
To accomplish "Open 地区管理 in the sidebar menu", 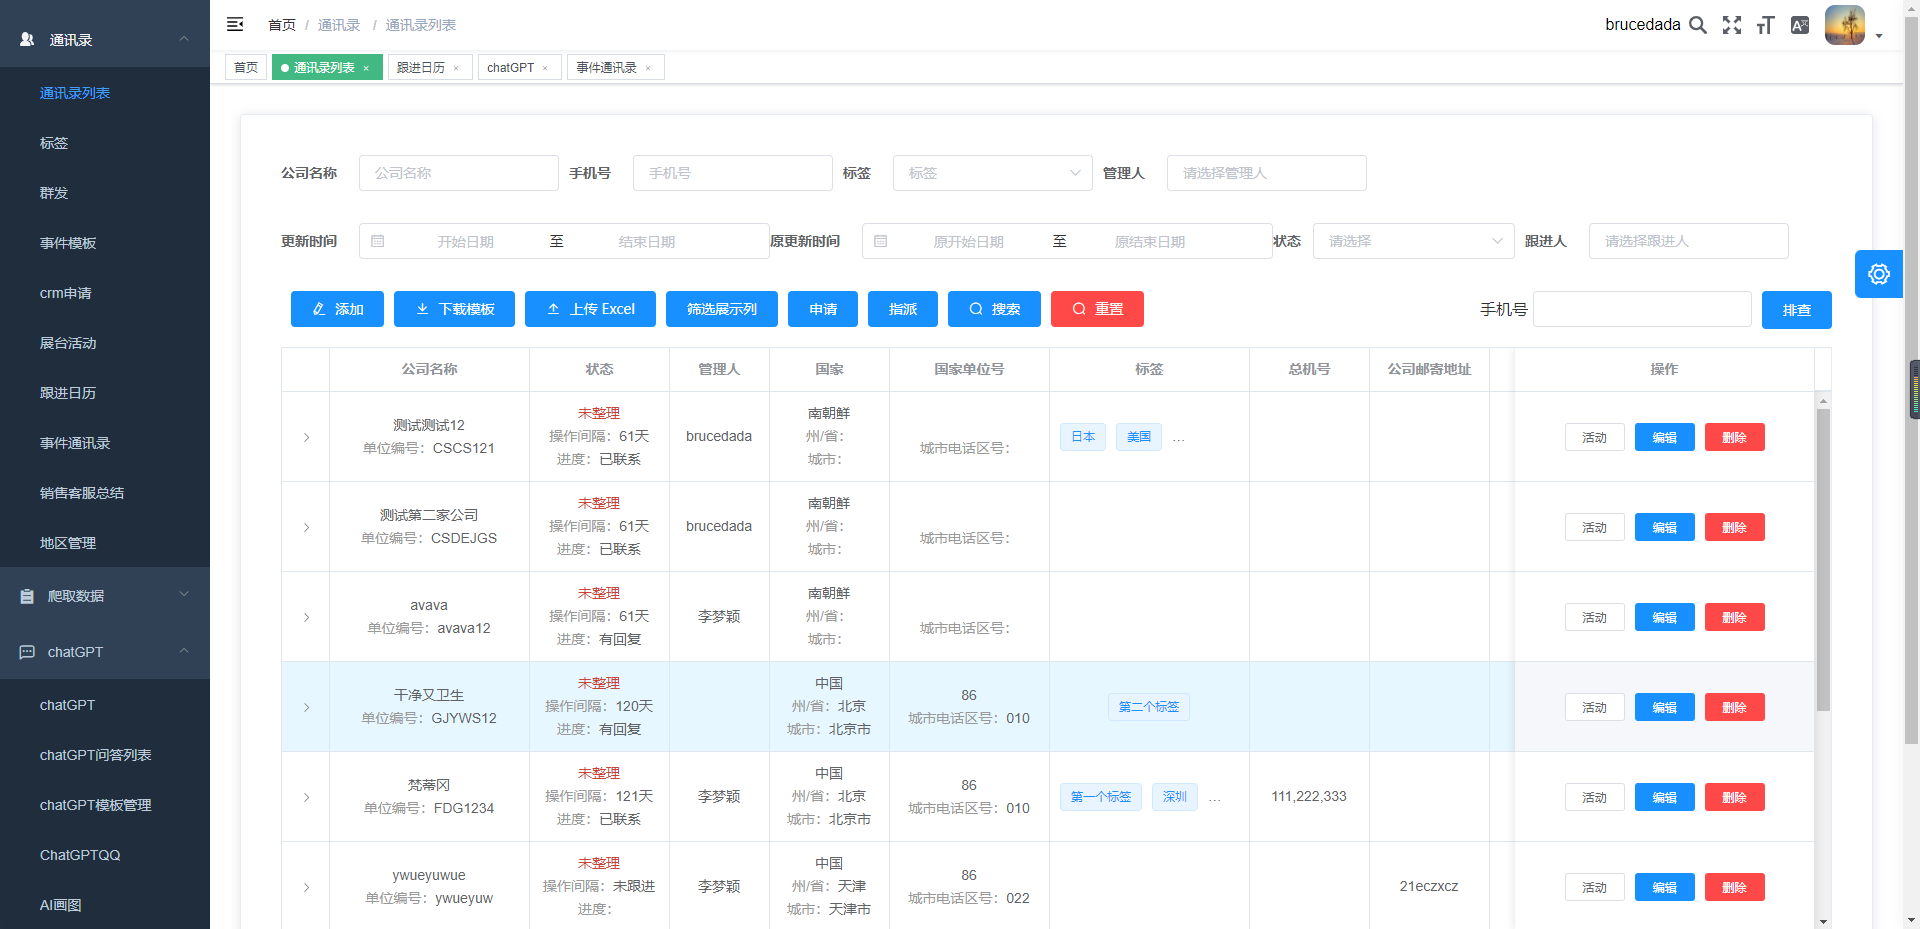I will [105, 543].
